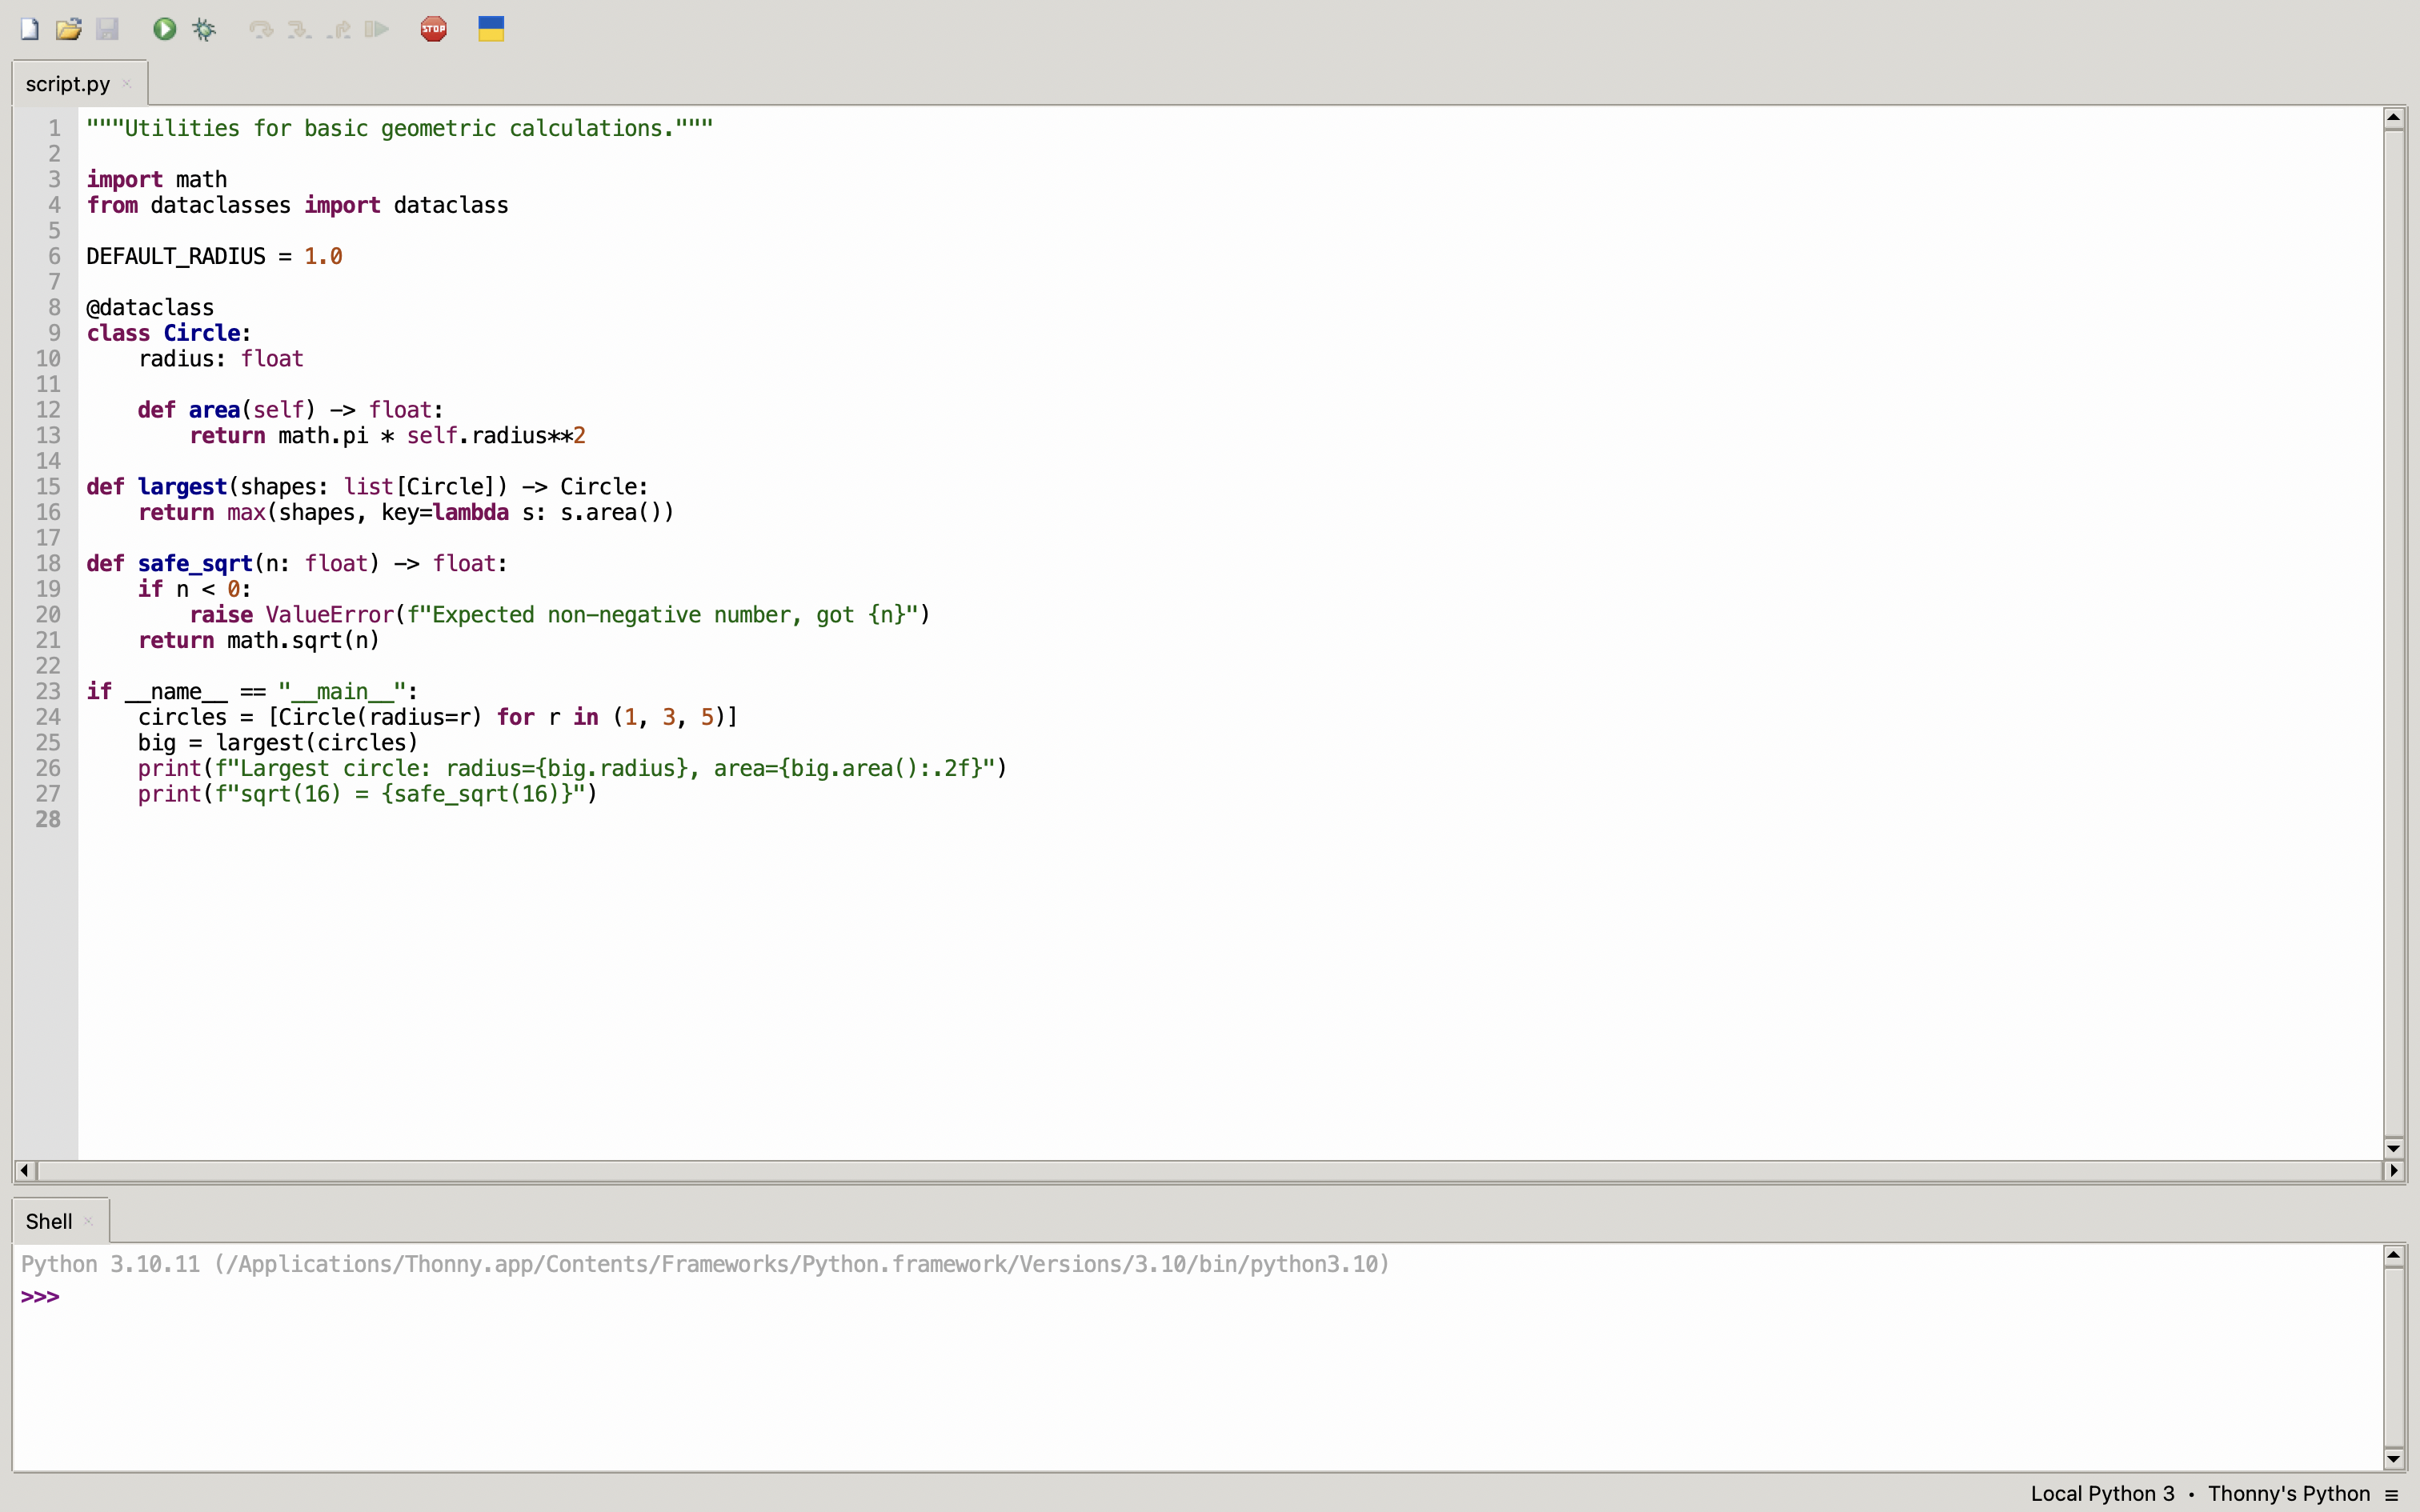Click on DEFAULT_RADIUS text in line 6
Image resolution: width=2420 pixels, height=1512 pixels.
click(x=176, y=256)
